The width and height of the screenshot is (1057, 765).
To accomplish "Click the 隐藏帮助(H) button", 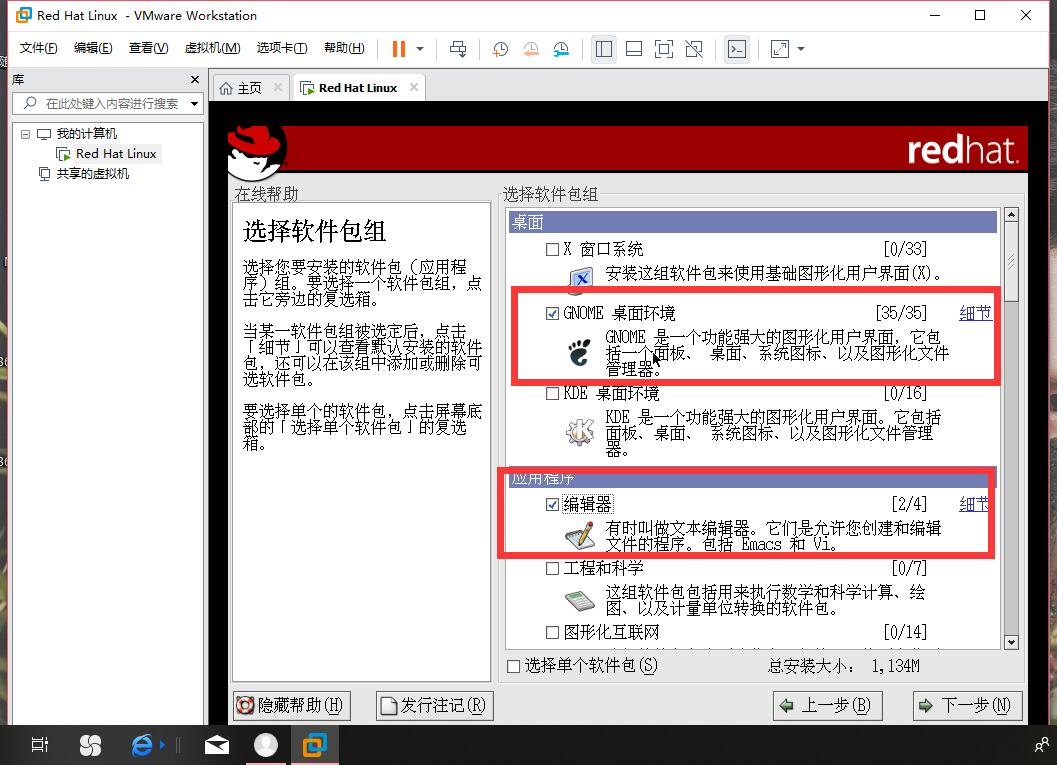I will [291, 706].
